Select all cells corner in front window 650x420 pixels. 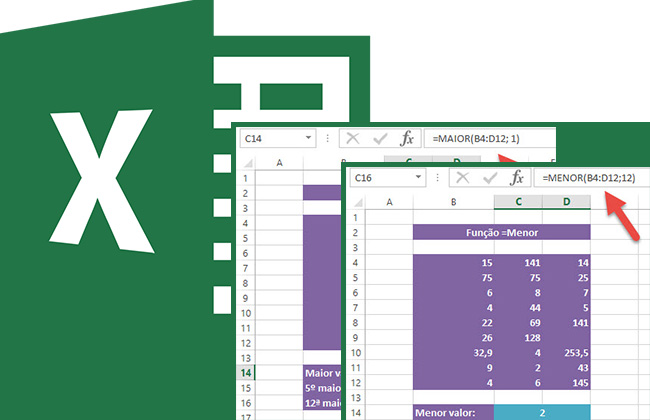click(358, 202)
